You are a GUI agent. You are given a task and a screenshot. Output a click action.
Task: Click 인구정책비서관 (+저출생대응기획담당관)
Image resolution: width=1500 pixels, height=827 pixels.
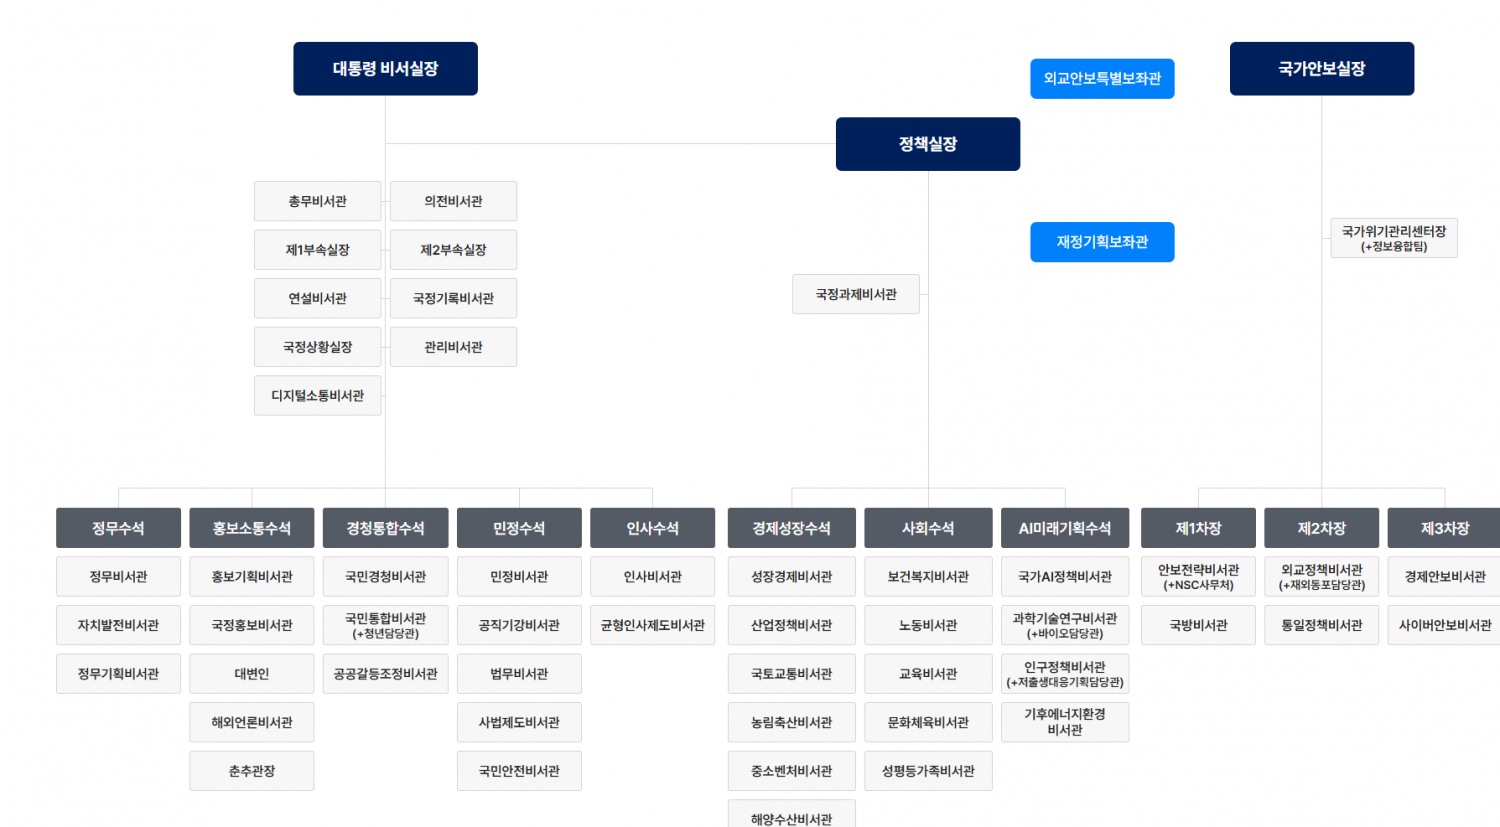click(x=1065, y=672)
